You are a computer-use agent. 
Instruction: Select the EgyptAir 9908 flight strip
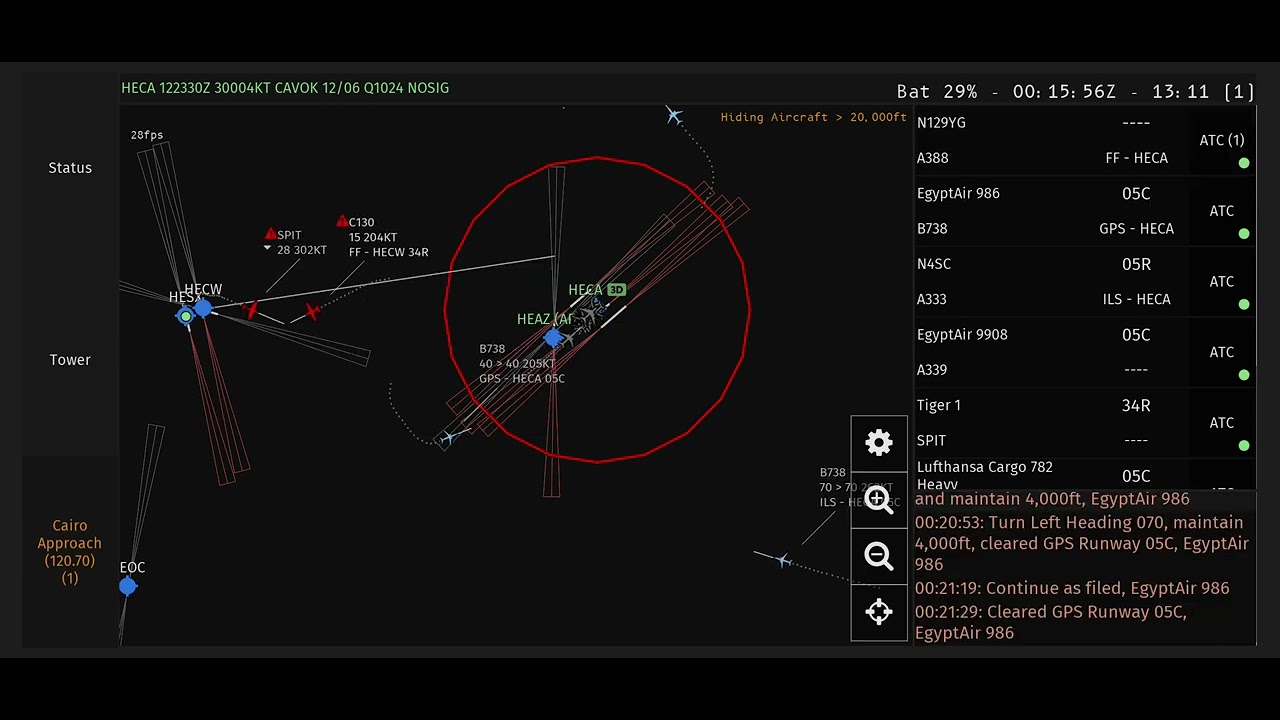pos(1085,352)
